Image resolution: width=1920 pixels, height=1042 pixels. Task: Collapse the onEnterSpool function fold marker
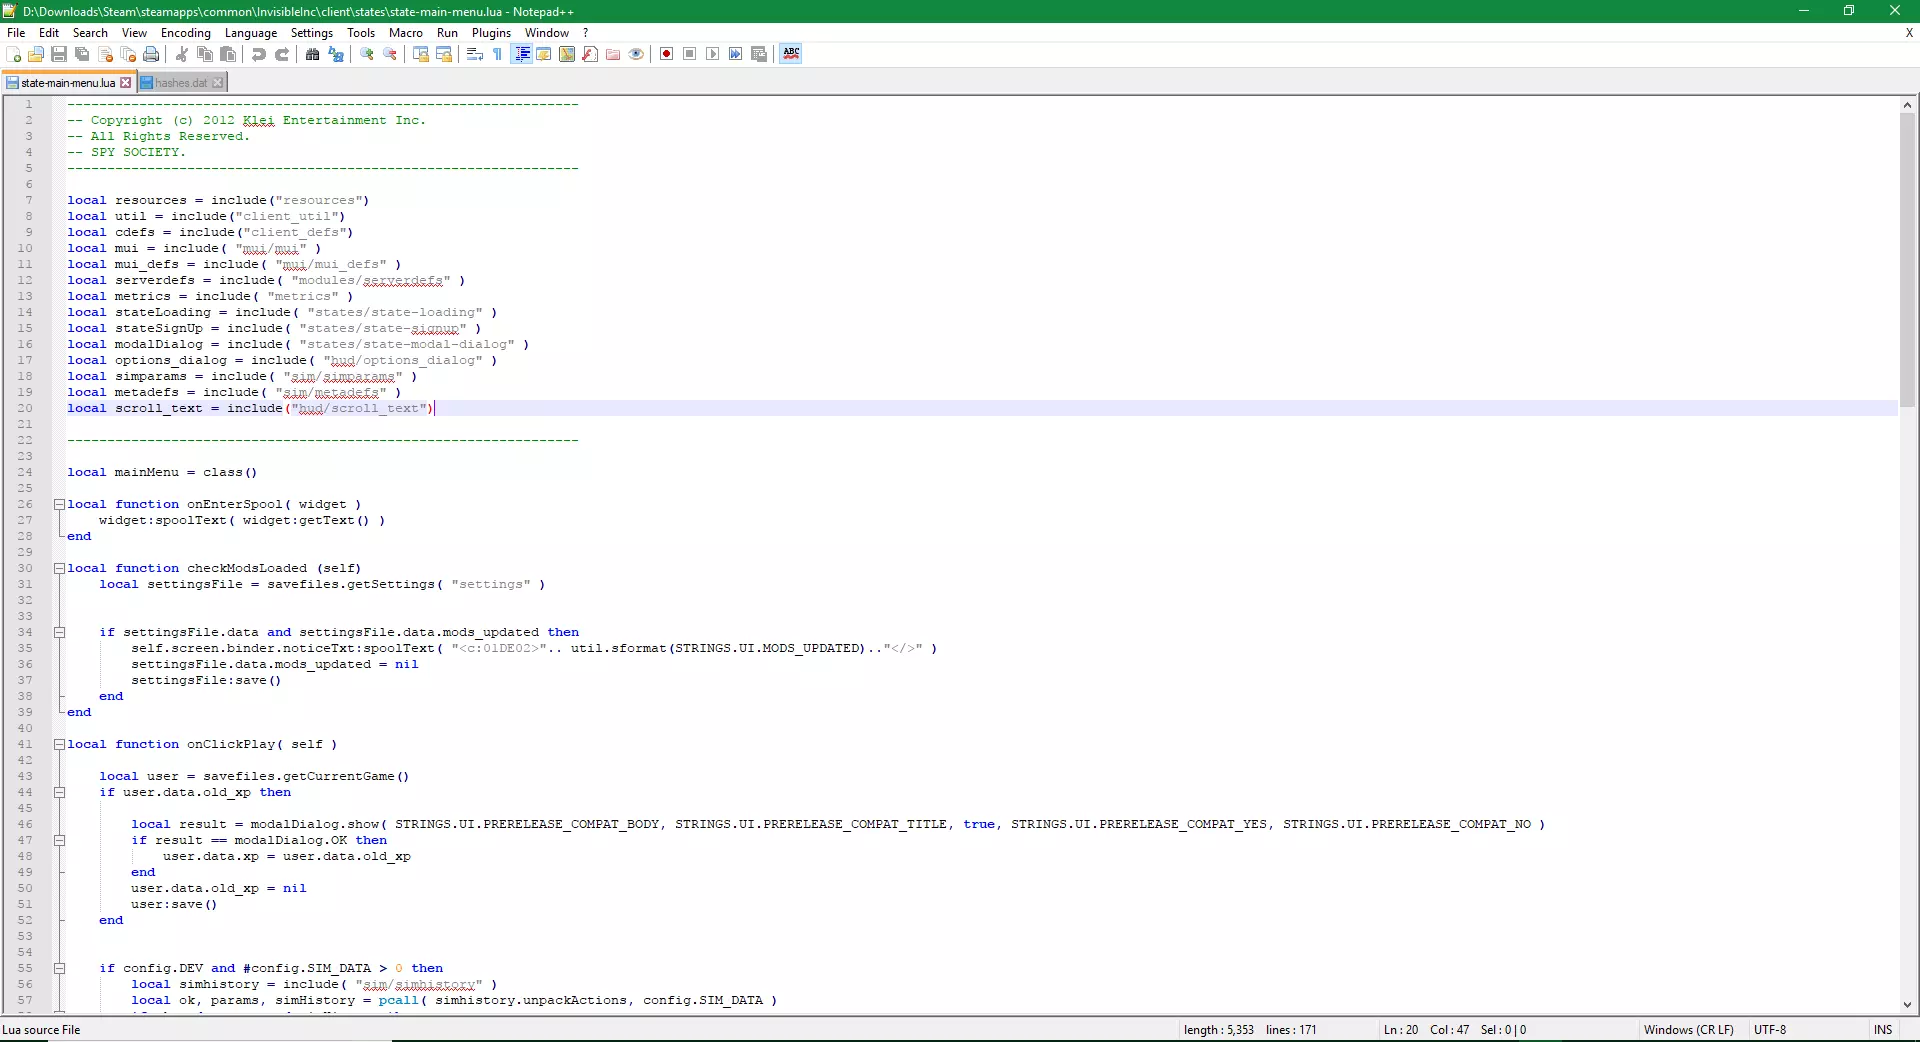coord(59,504)
